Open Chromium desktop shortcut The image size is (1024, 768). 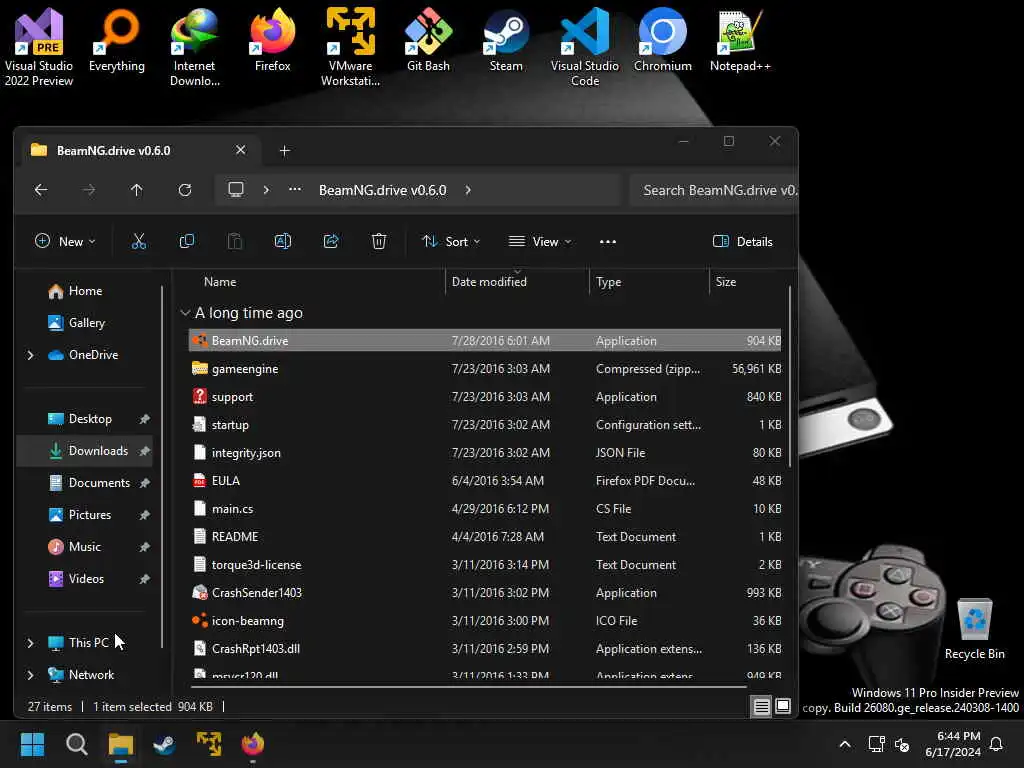(663, 40)
